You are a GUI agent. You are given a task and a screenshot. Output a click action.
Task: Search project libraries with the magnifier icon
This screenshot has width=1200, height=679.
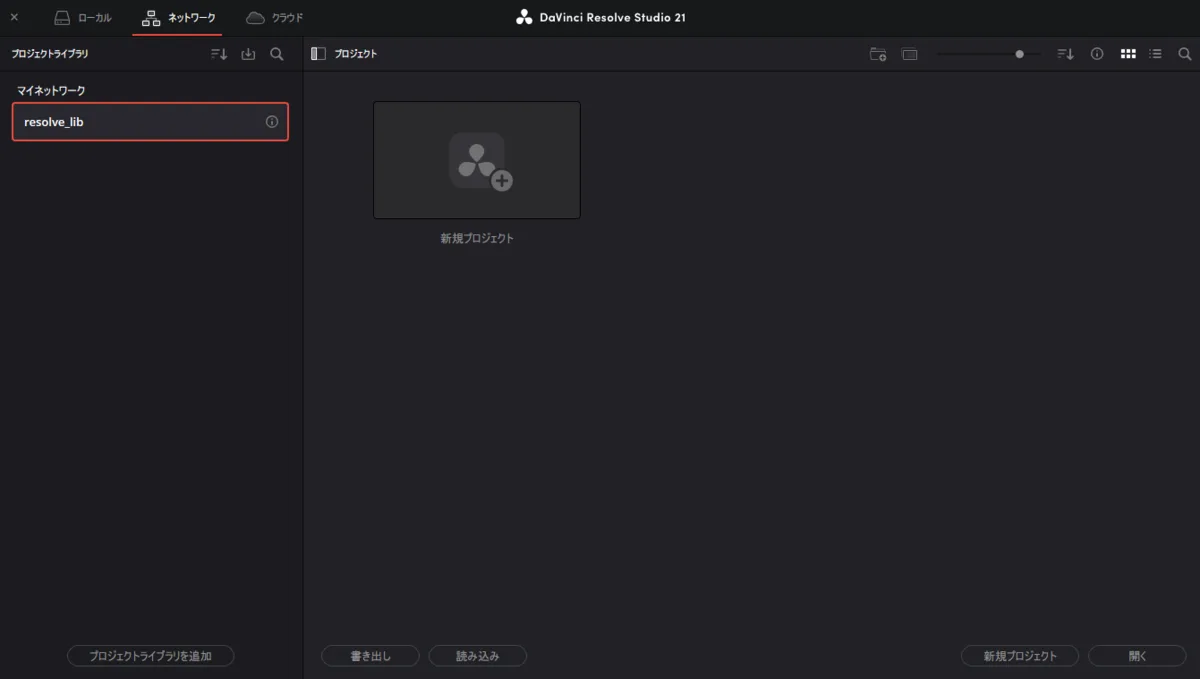(277, 54)
